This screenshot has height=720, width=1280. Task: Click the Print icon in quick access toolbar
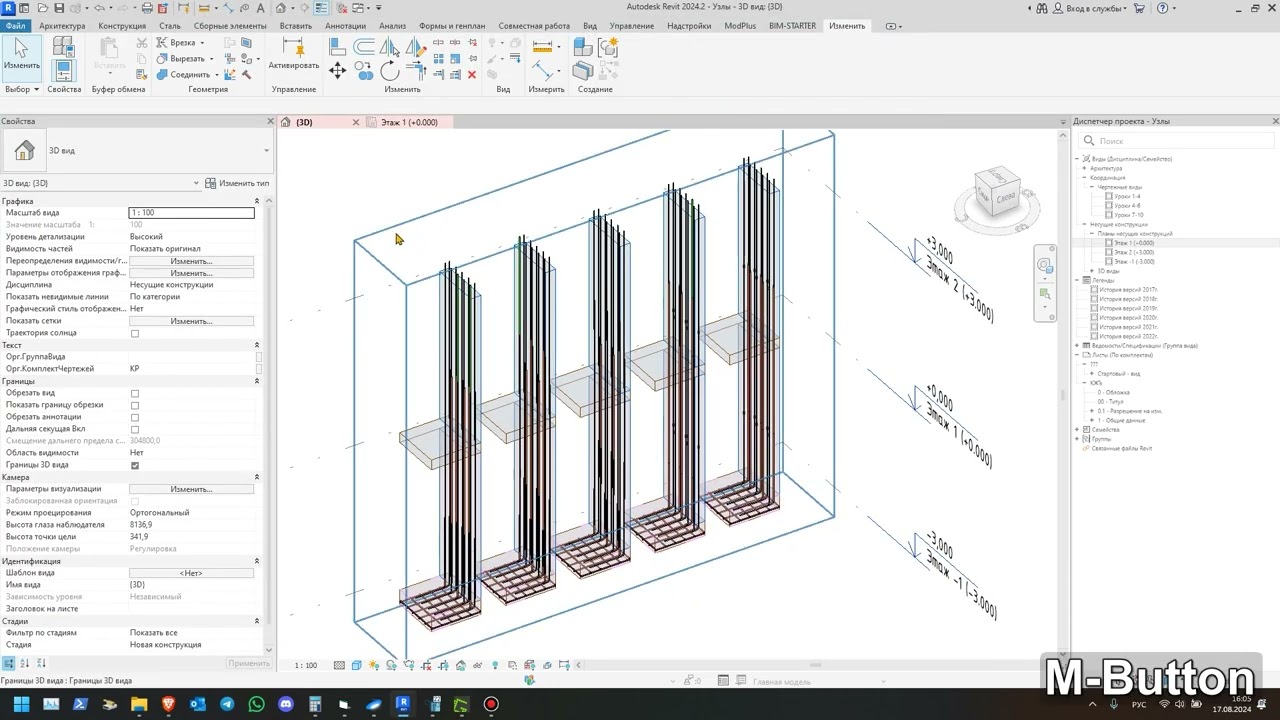(x=147, y=8)
